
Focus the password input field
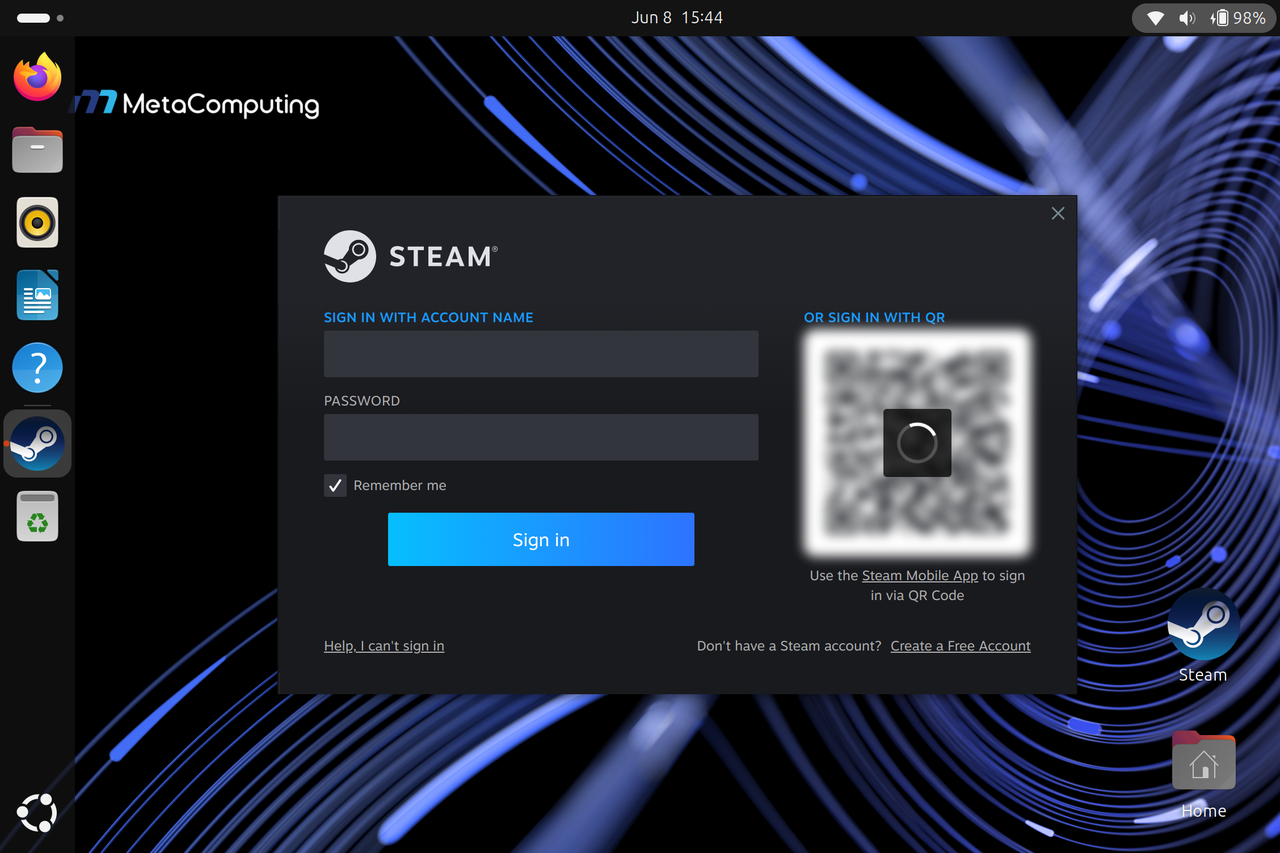coord(541,437)
